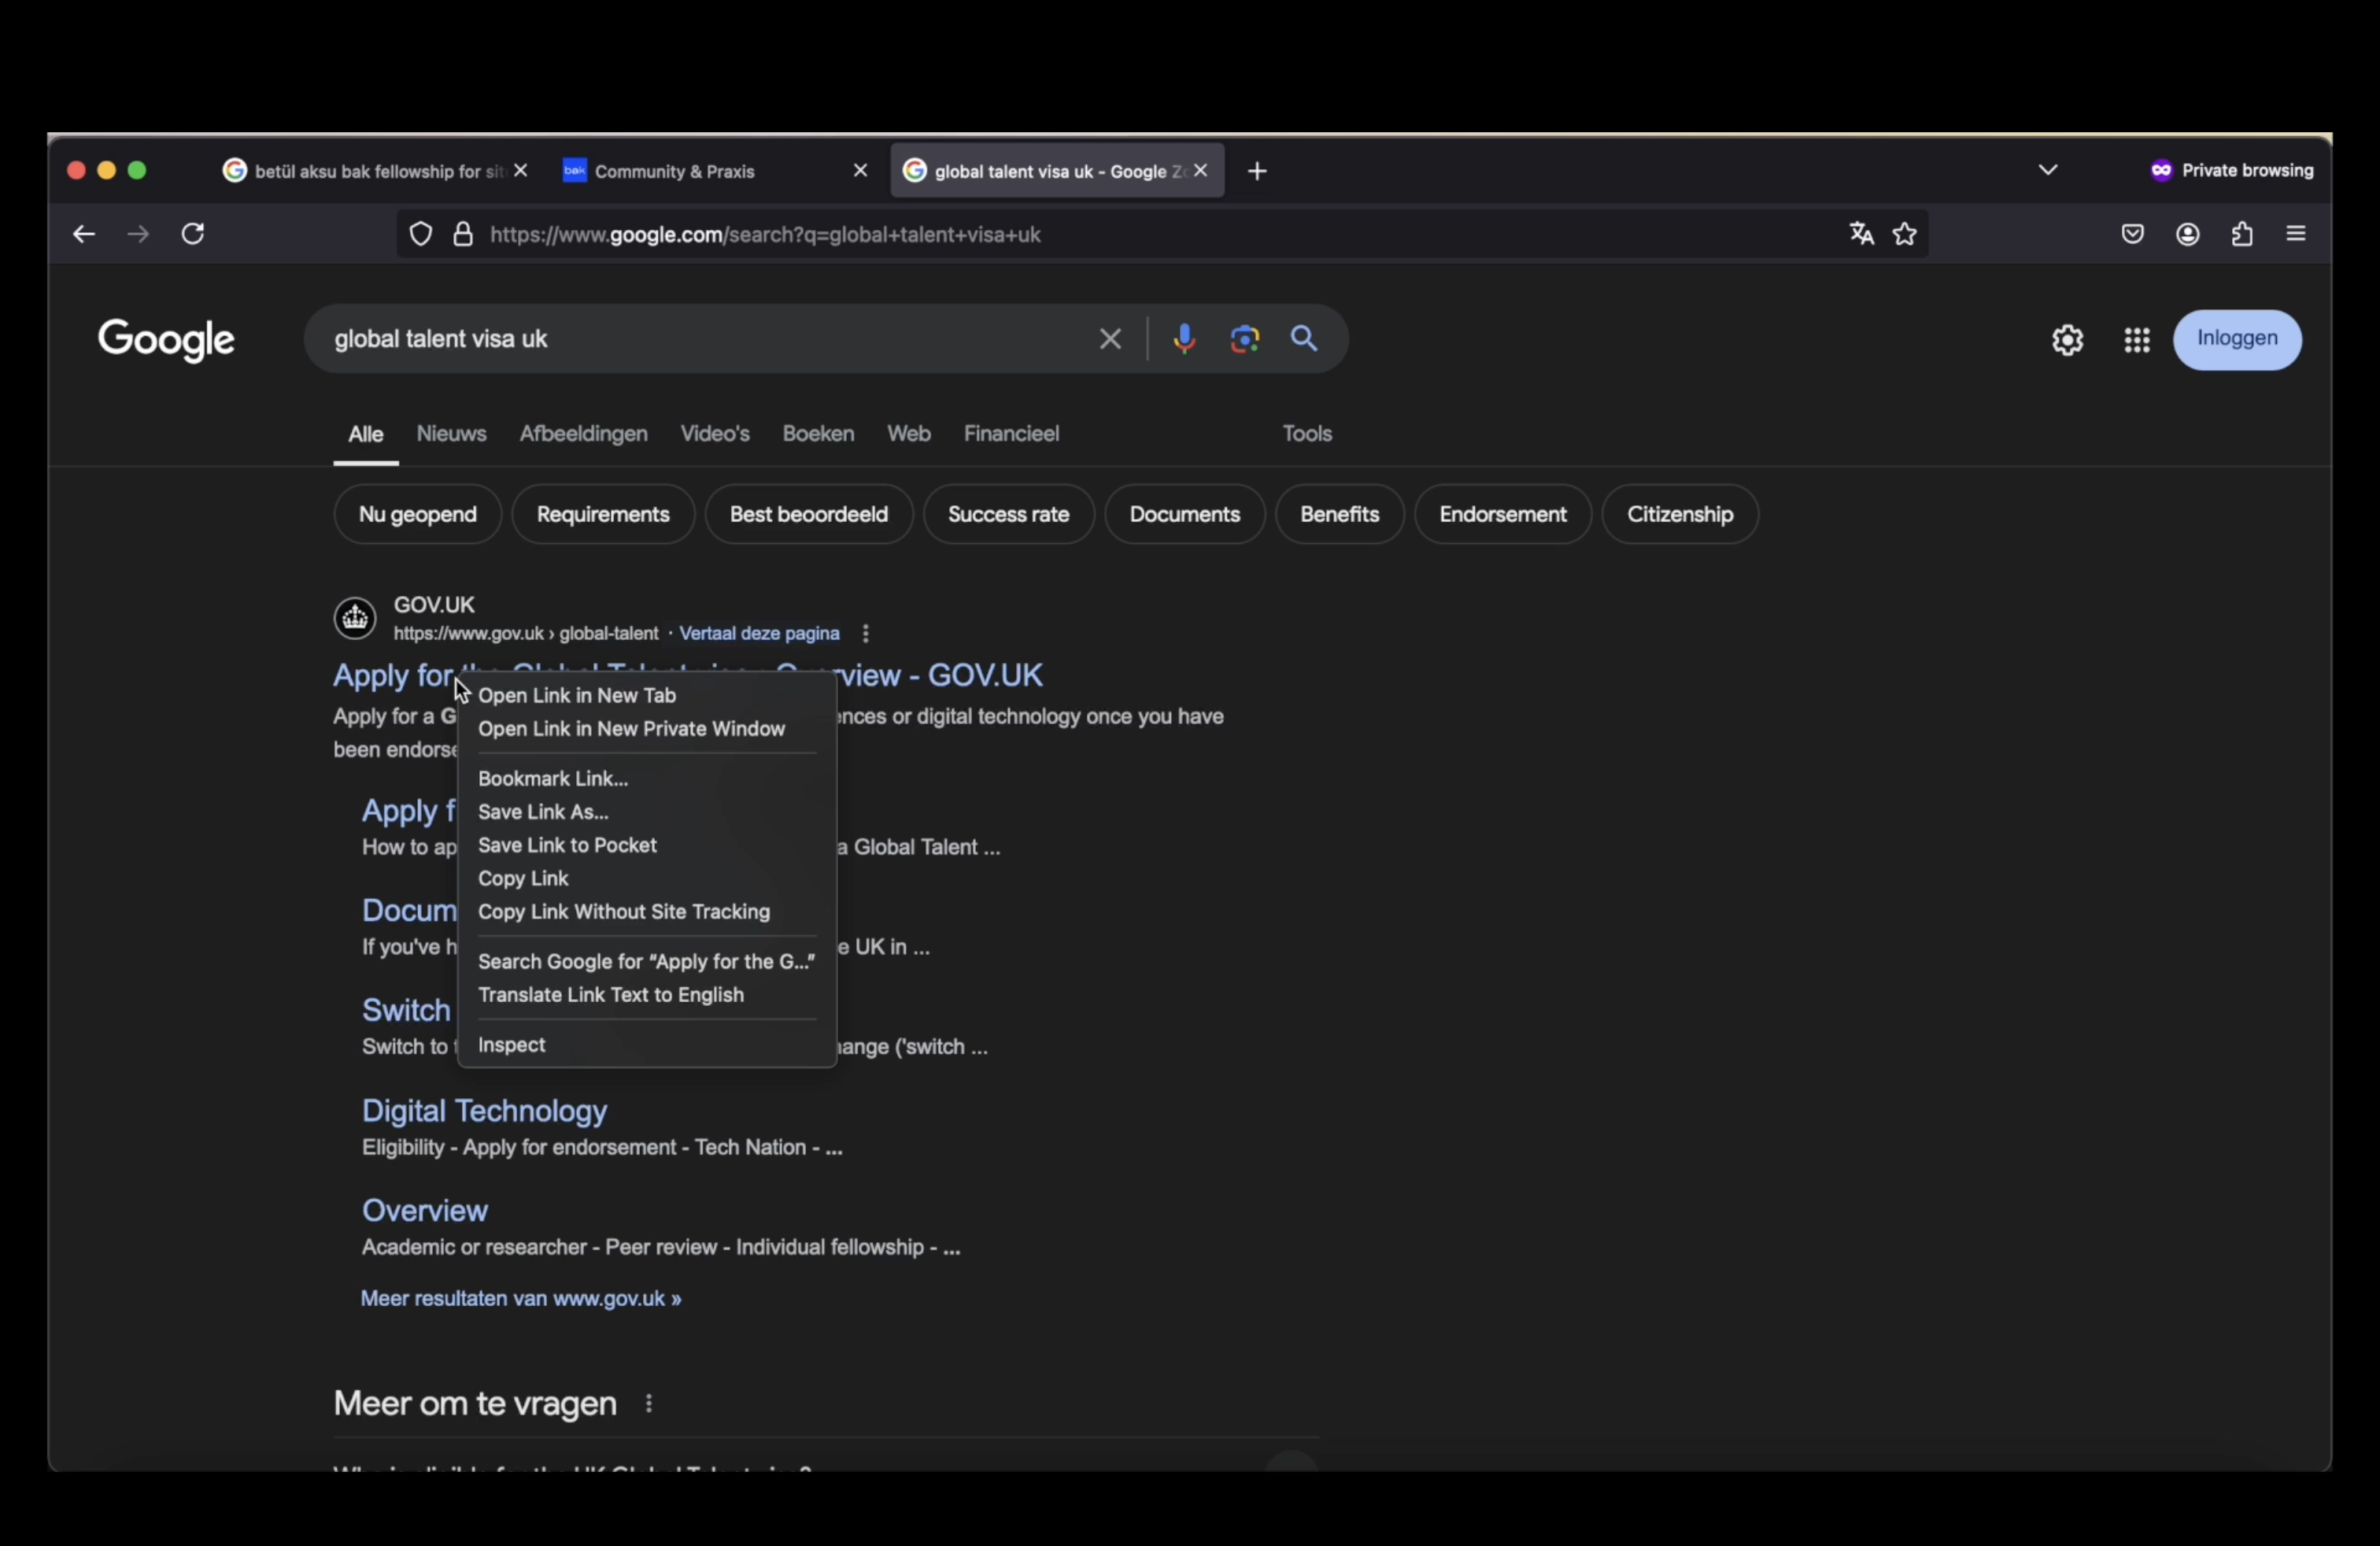Click the Google logo
2380x1546 pixels.
point(166,340)
